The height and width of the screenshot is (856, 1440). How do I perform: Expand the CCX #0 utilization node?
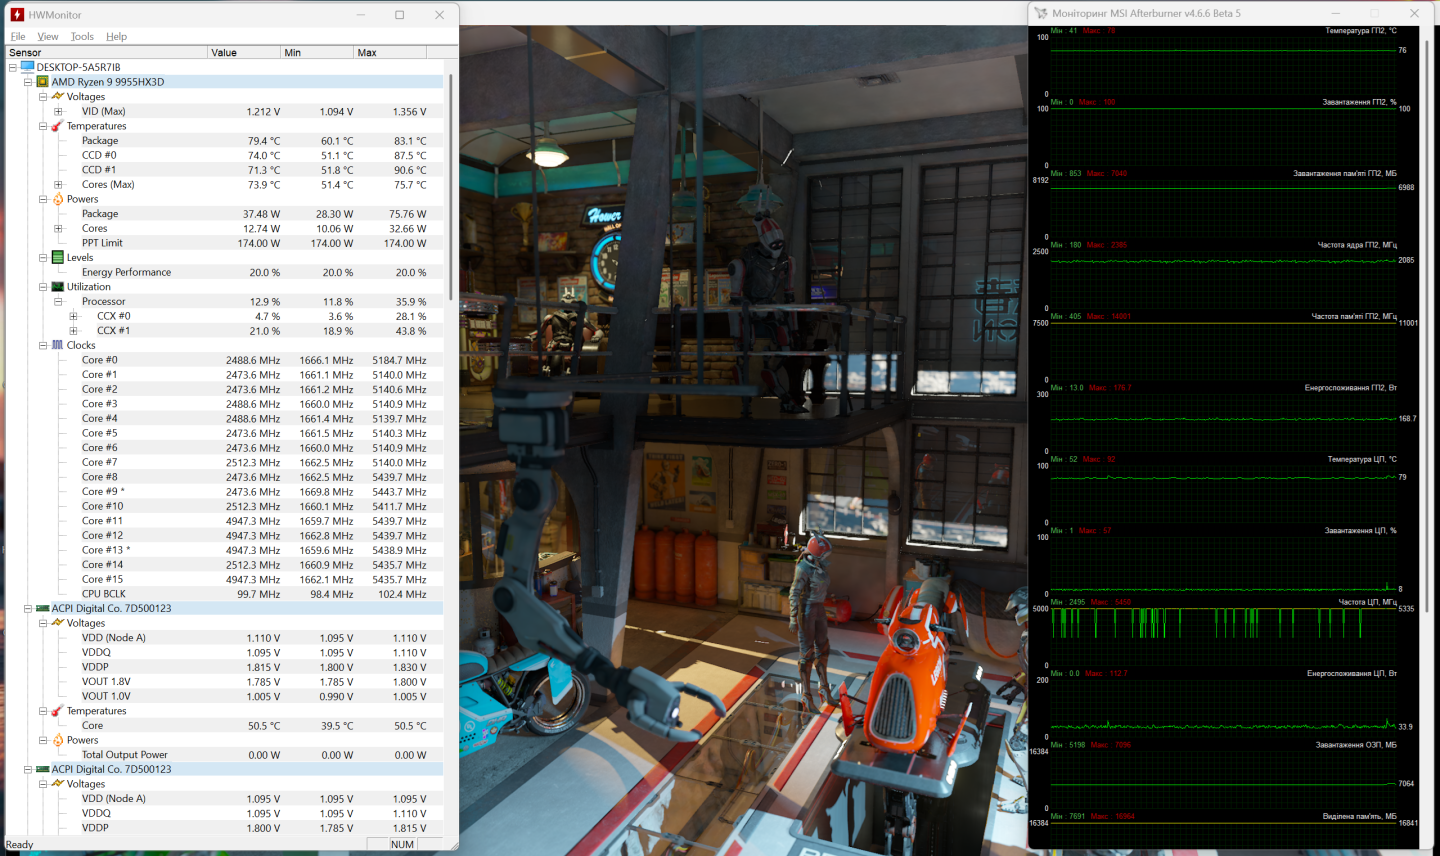(73, 316)
